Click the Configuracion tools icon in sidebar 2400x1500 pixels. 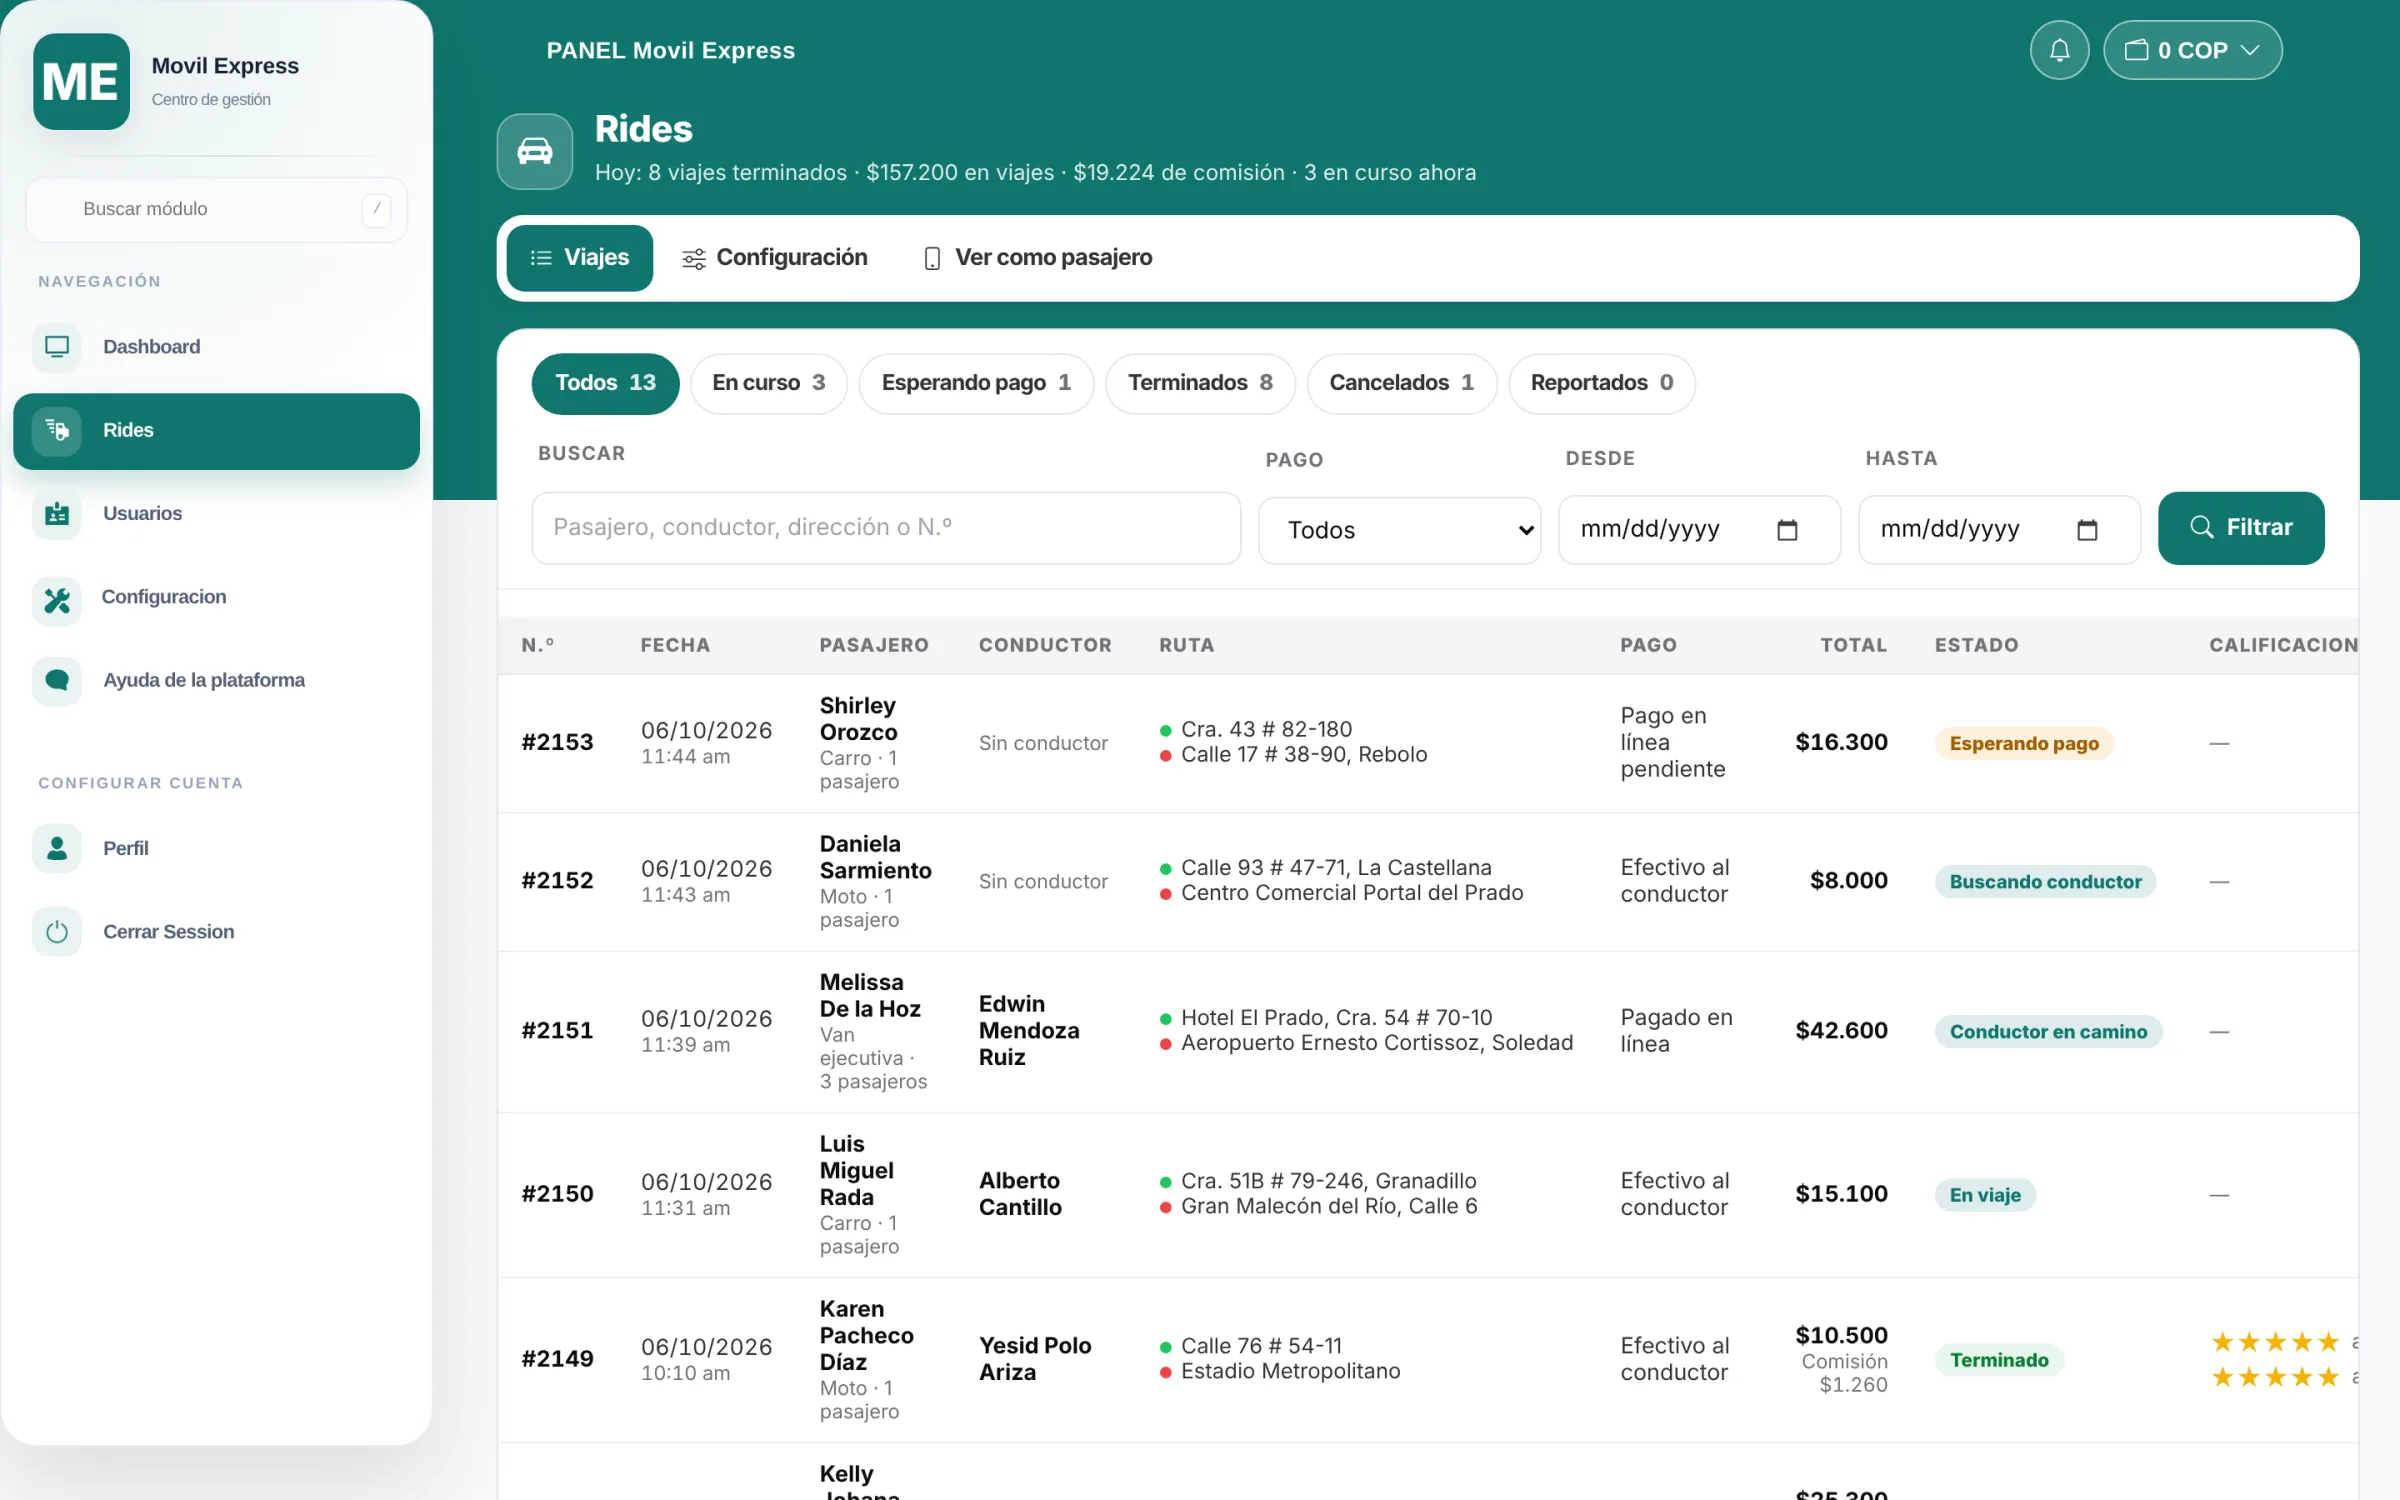(x=57, y=600)
